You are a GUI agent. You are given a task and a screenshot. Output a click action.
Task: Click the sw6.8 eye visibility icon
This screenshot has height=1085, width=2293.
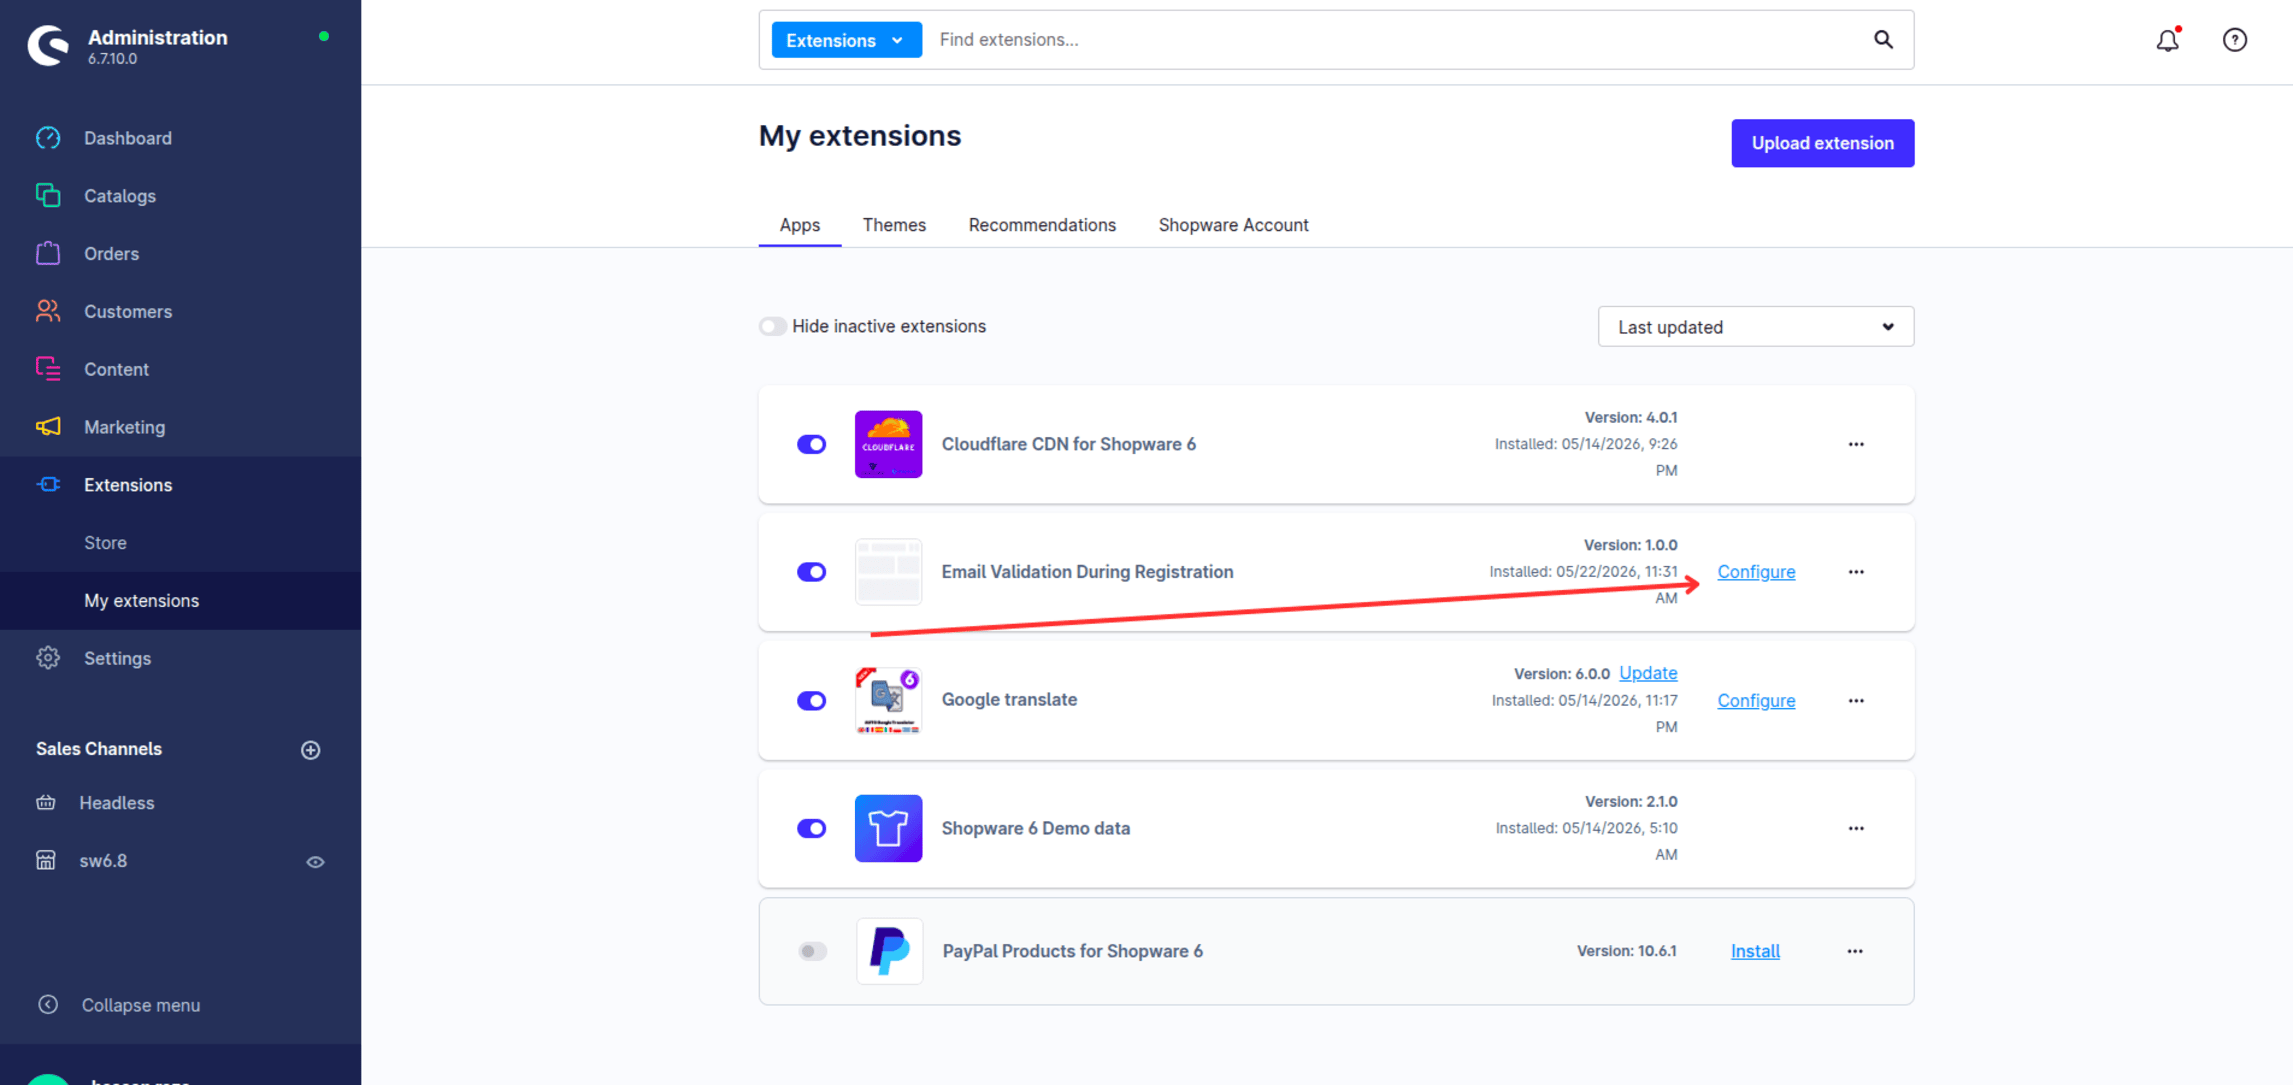[x=315, y=862]
